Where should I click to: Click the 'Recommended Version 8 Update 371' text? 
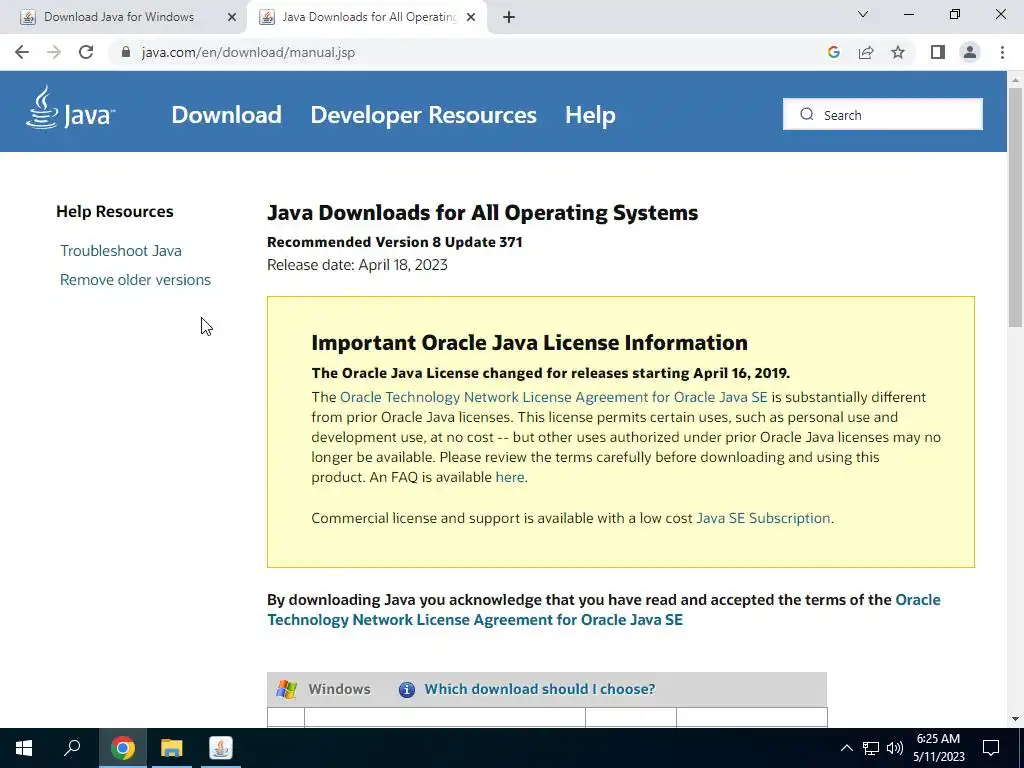click(394, 242)
